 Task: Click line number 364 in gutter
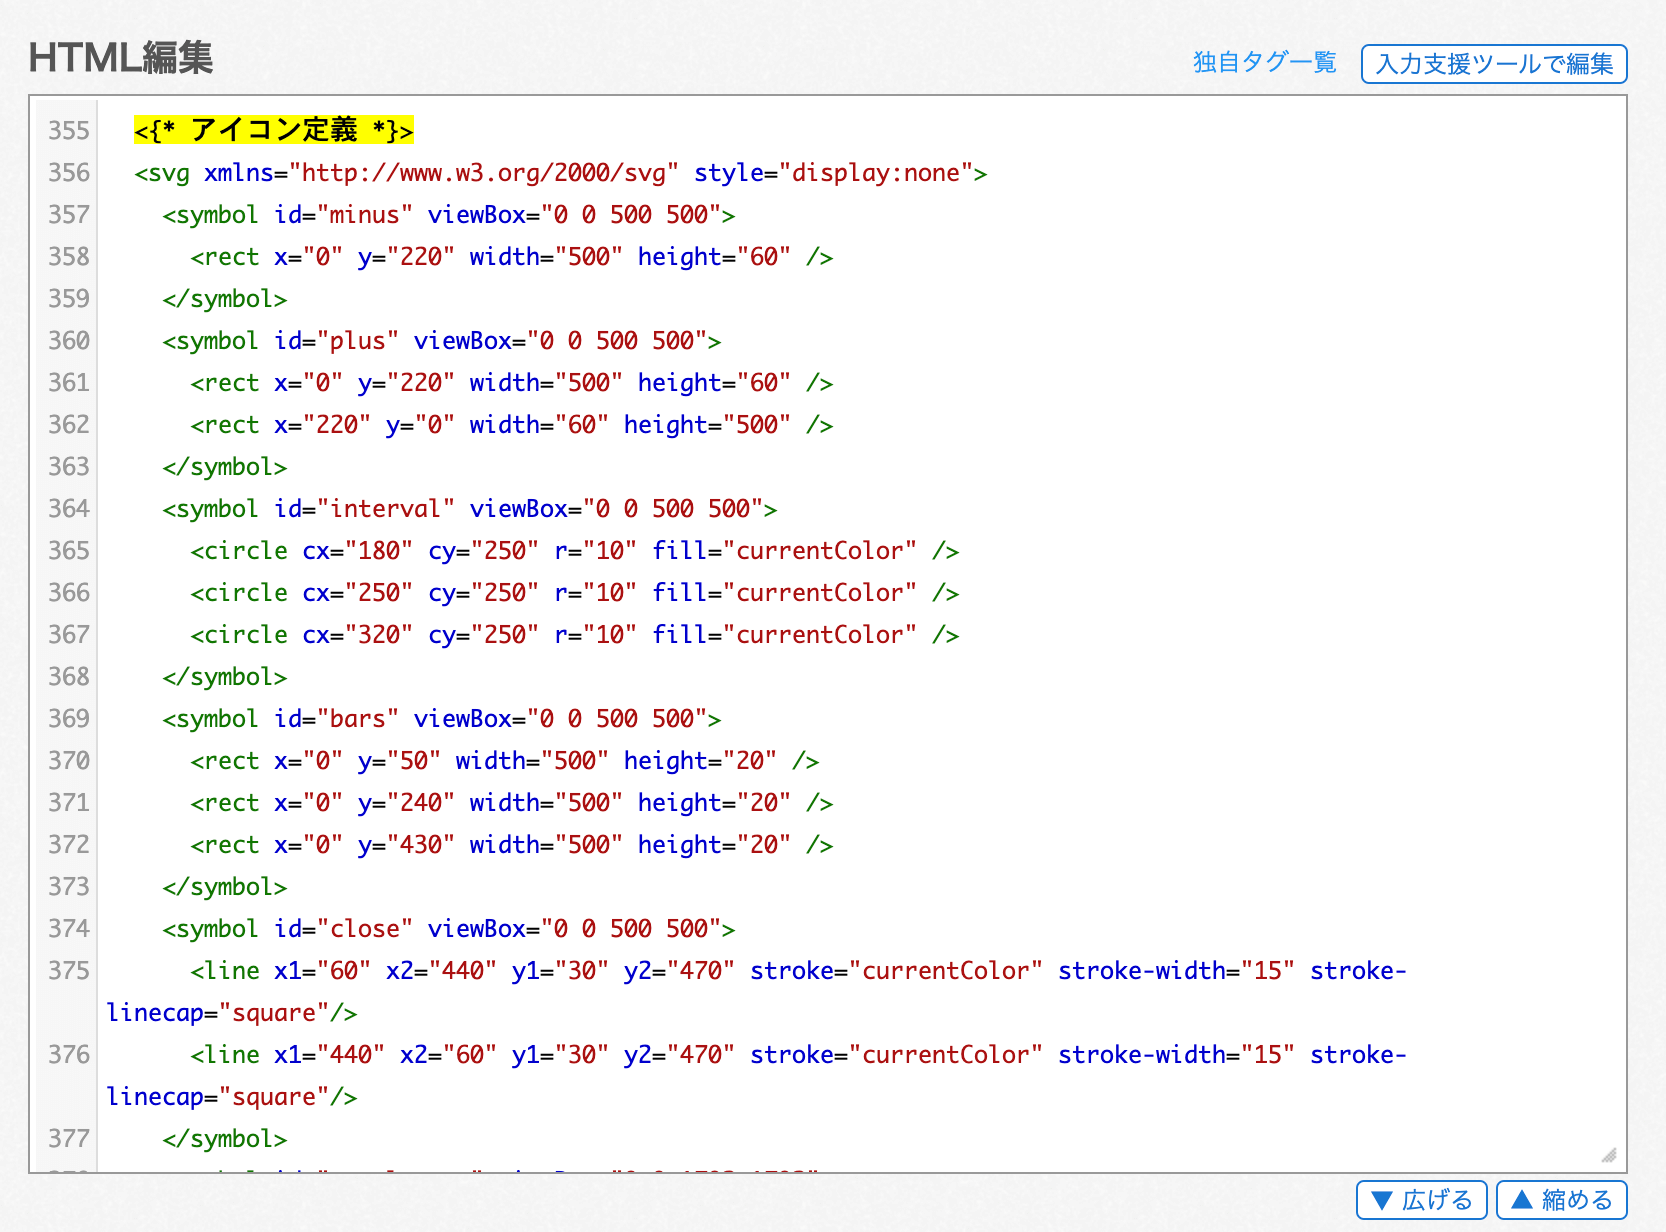68,509
